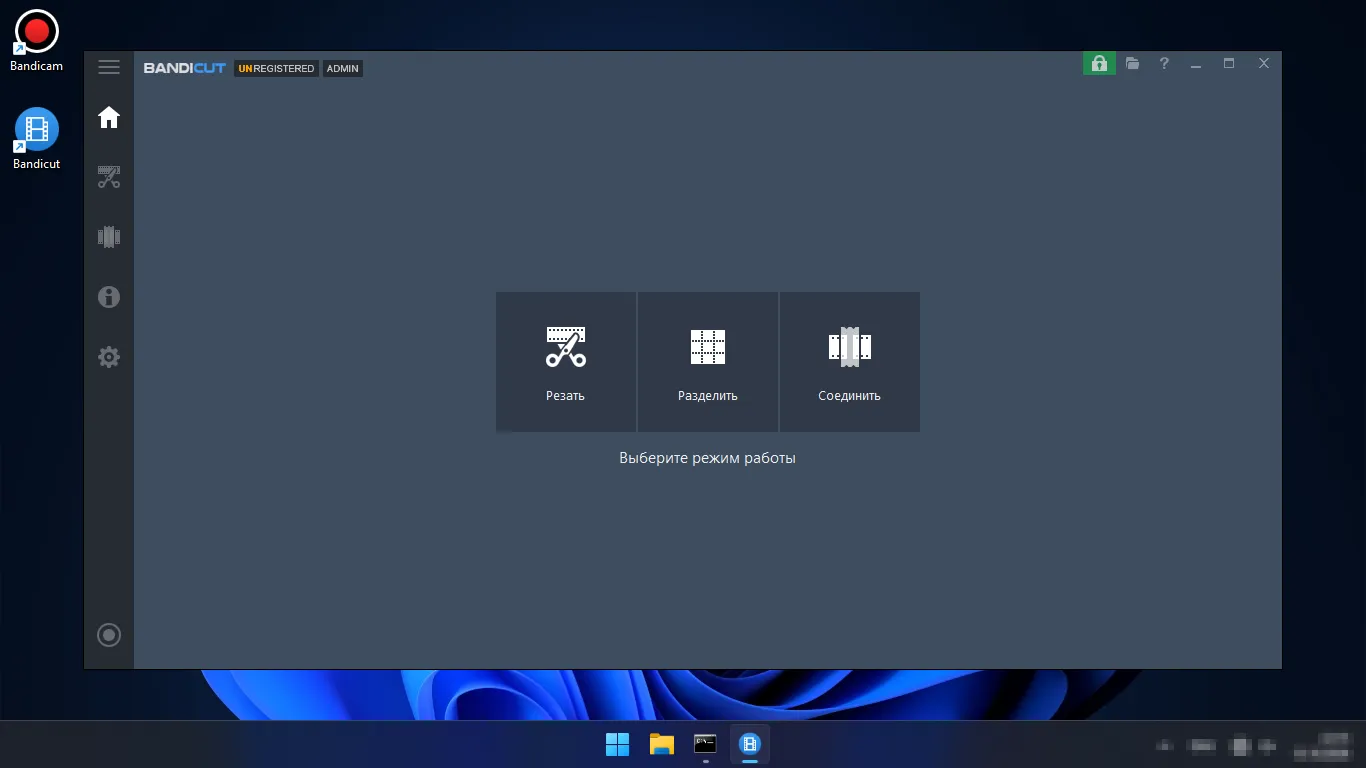The image size is (1366, 768).
Task: Open the Information sidebar icon
Action: (x=109, y=297)
